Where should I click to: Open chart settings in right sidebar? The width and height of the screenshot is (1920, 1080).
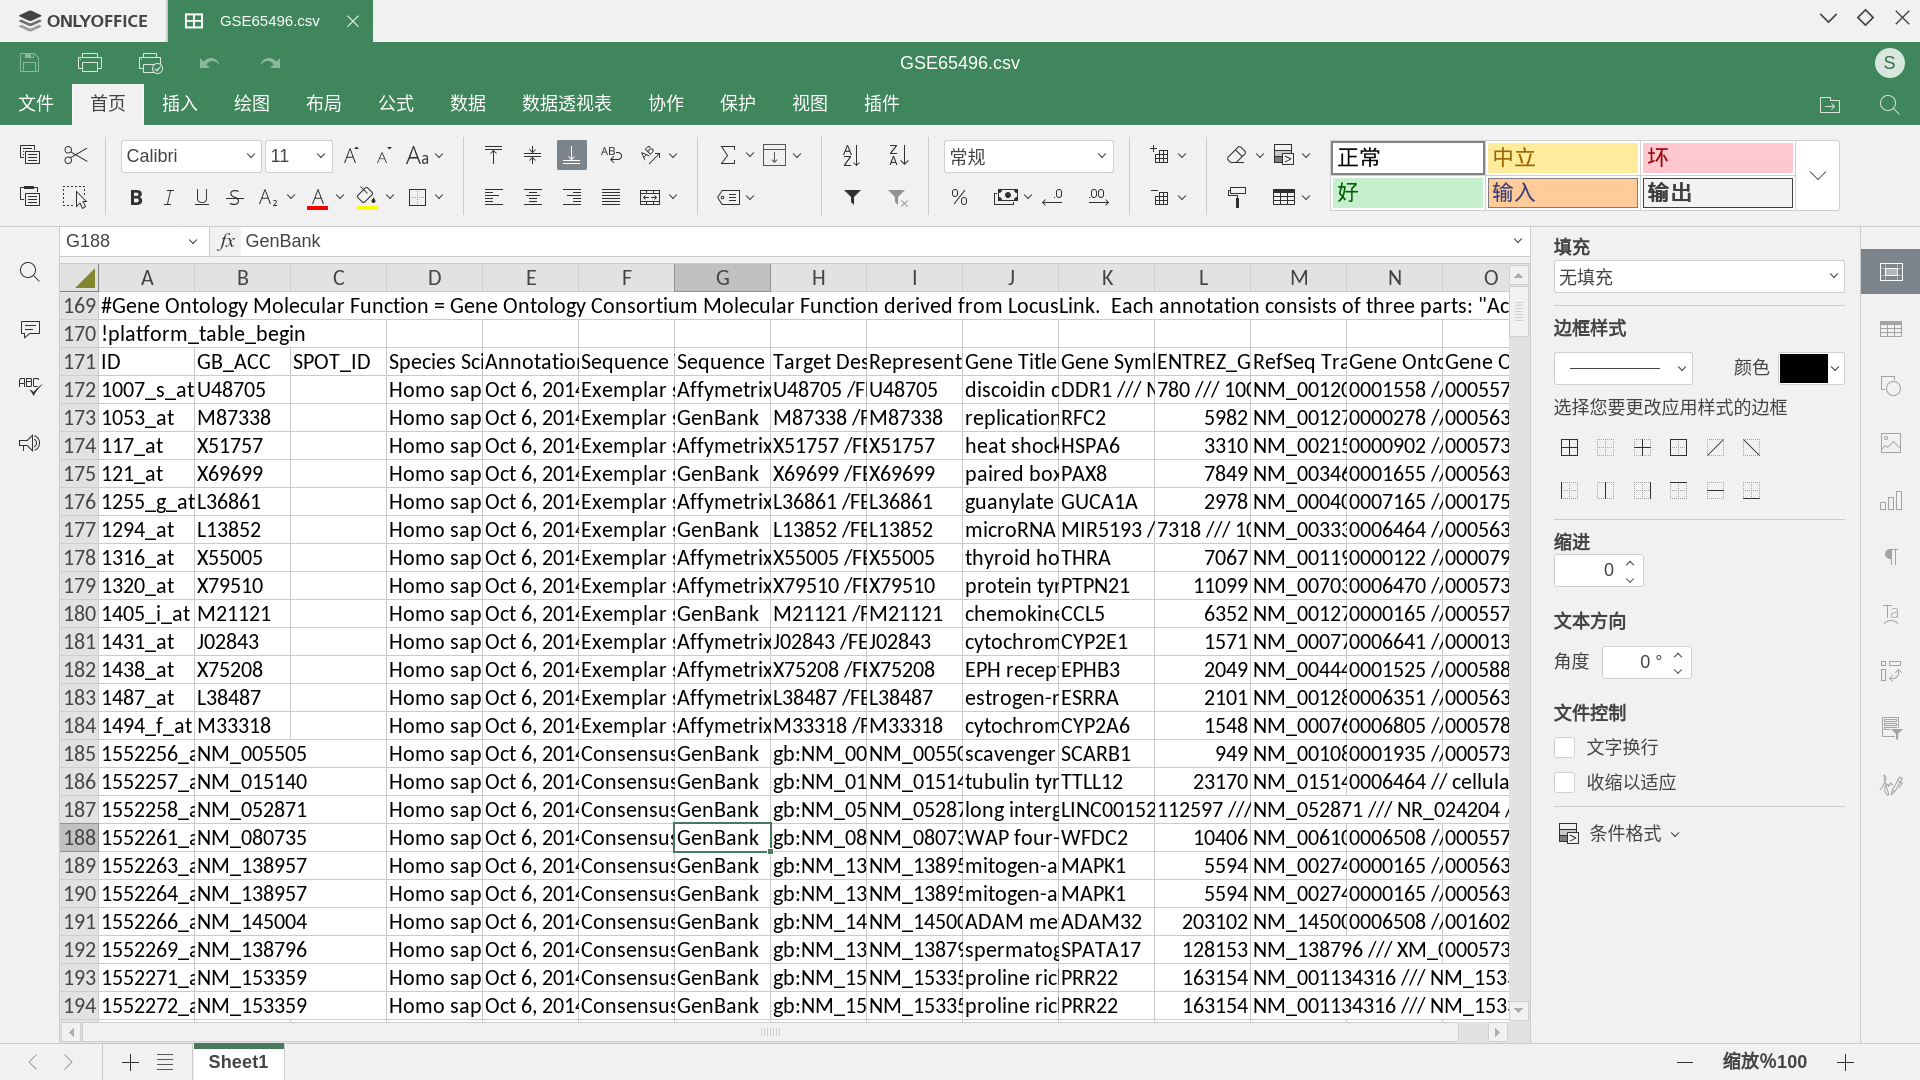pyautogui.click(x=1891, y=500)
